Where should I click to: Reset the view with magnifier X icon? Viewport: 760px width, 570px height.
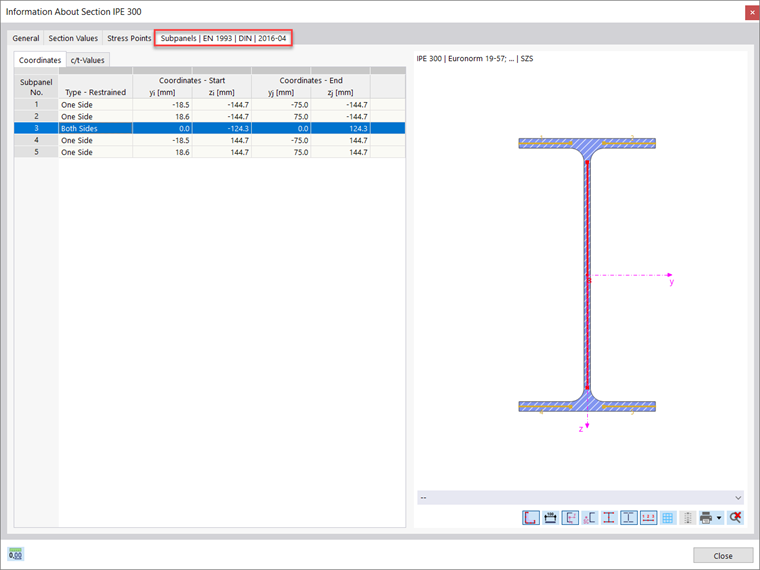click(735, 518)
